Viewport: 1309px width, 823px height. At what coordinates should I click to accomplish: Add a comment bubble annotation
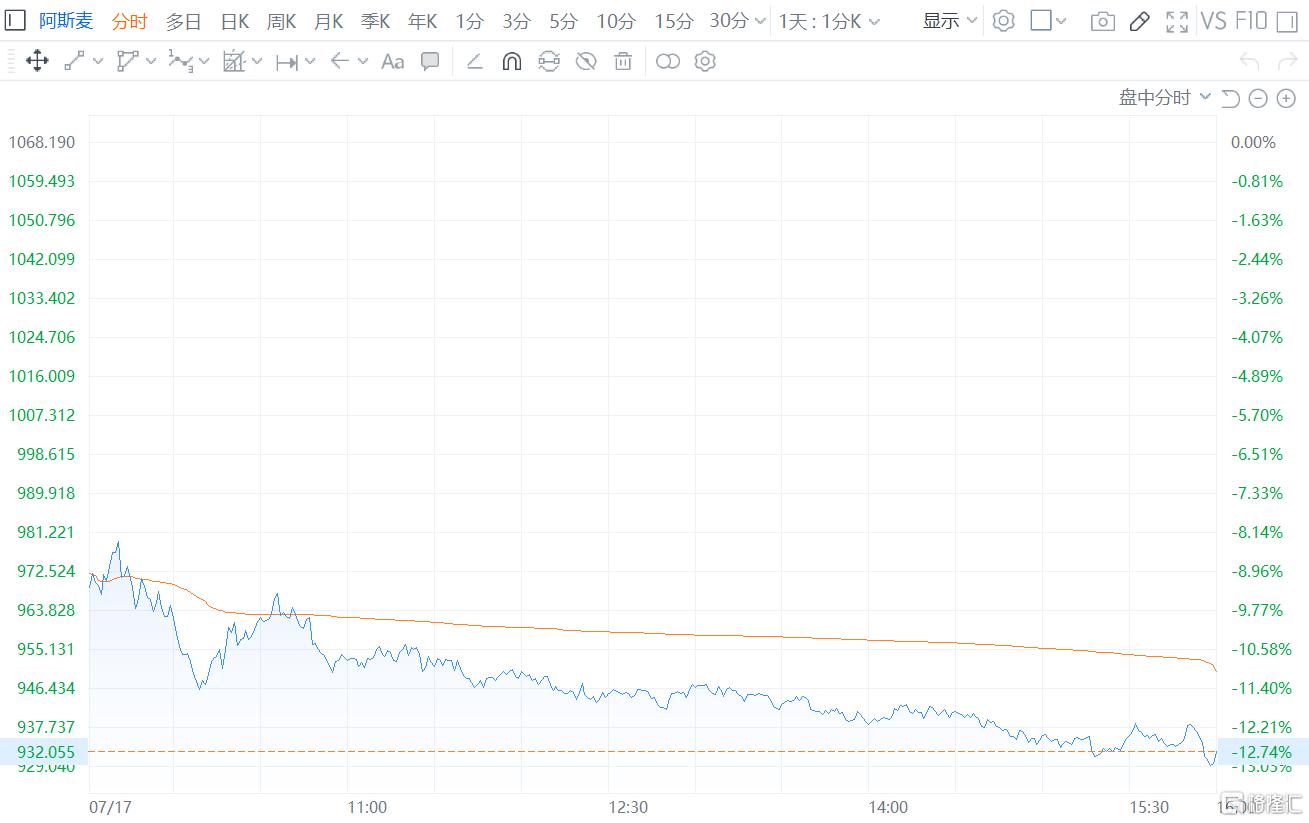pyautogui.click(x=430, y=62)
